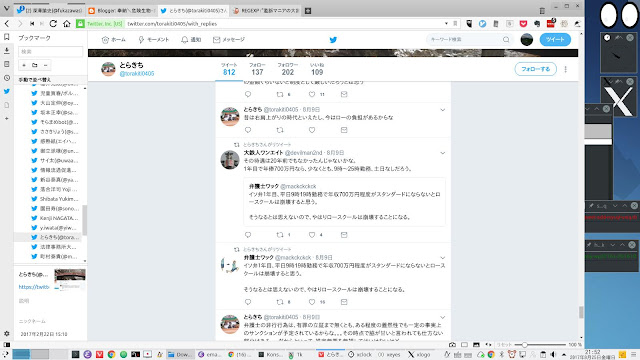Add new bookmark in Bookmarks panel
This screenshot has height=360, width=640.
[24, 65]
